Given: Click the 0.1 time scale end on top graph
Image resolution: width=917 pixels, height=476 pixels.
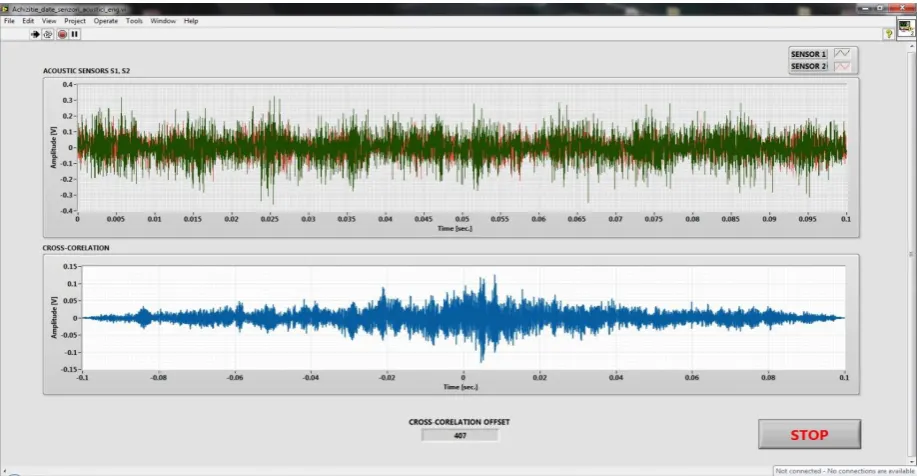Looking at the screenshot, I should pos(846,219).
